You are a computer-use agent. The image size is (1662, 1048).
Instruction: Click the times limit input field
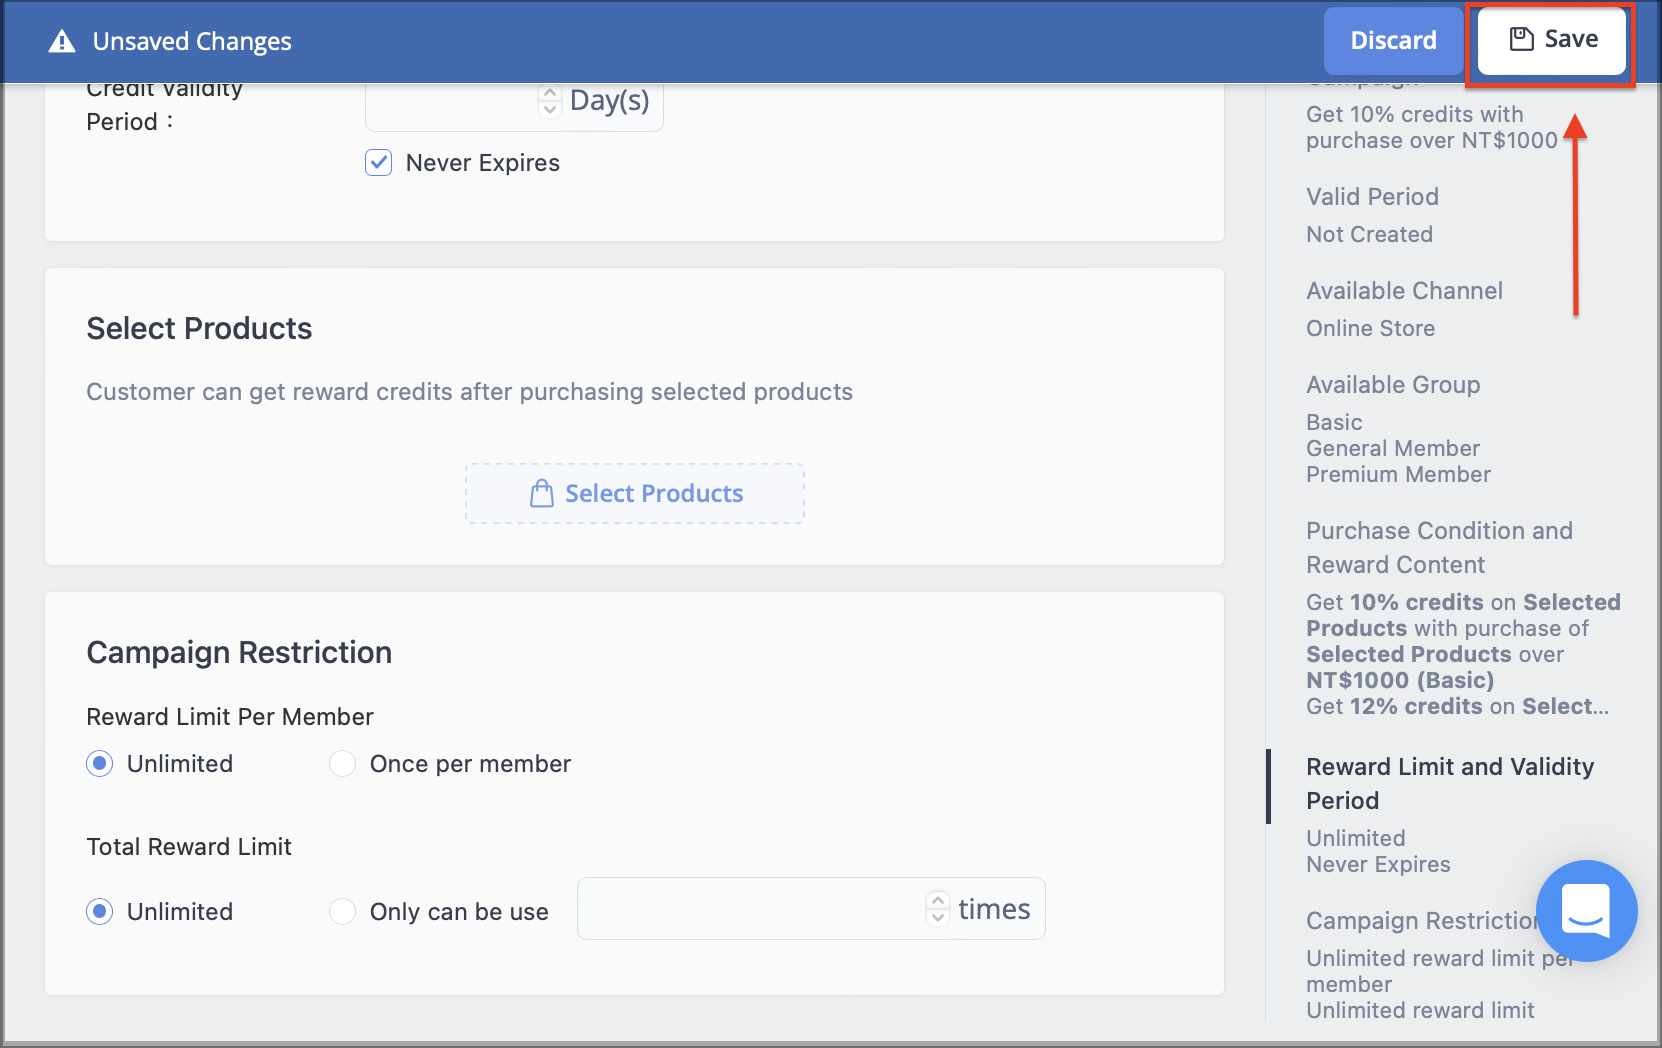click(811, 909)
